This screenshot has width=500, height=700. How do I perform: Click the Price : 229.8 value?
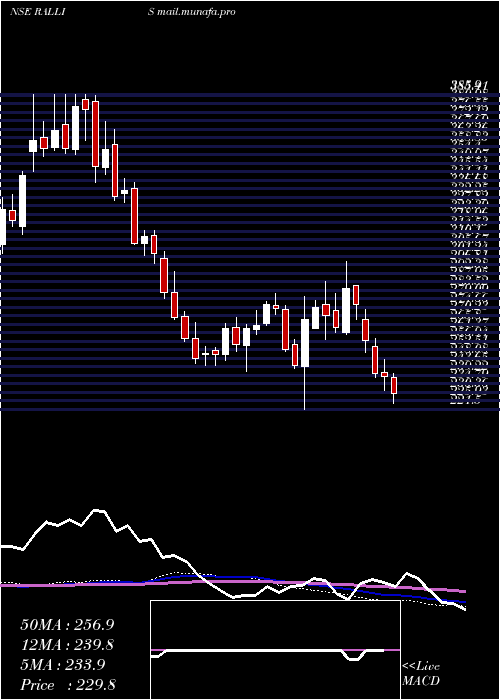coord(68,685)
